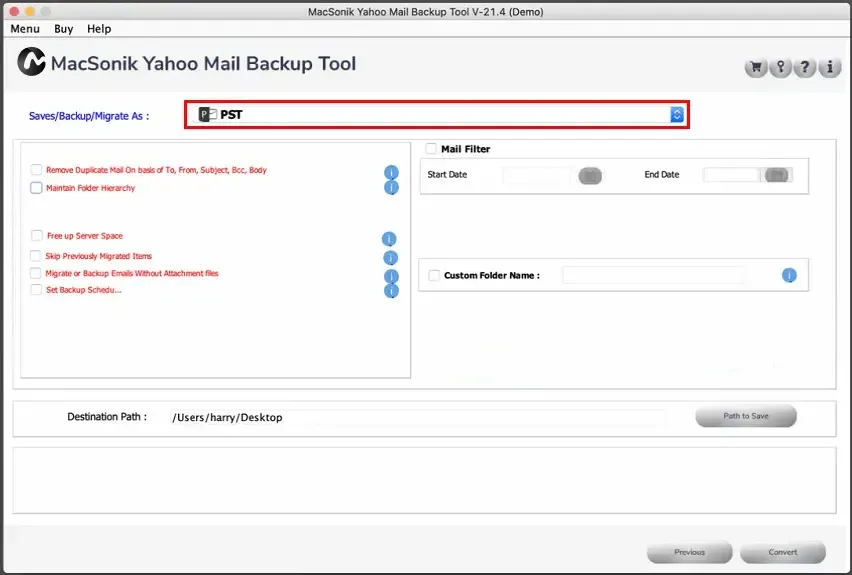Open the Help menu

[x=99, y=29]
